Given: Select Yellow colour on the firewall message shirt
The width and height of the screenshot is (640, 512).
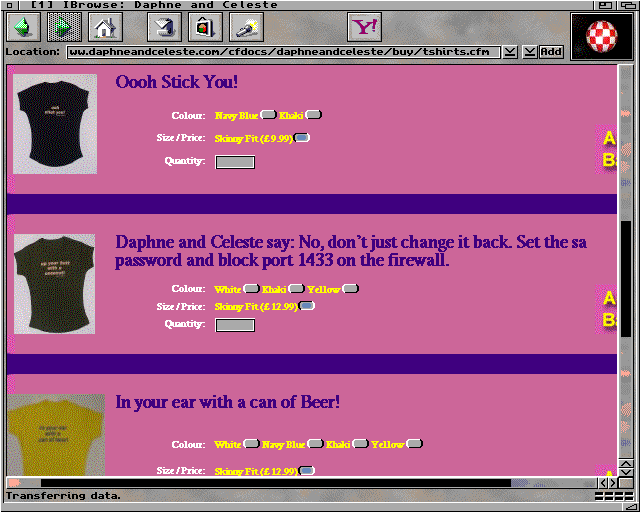Looking at the screenshot, I should (x=351, y=289).
